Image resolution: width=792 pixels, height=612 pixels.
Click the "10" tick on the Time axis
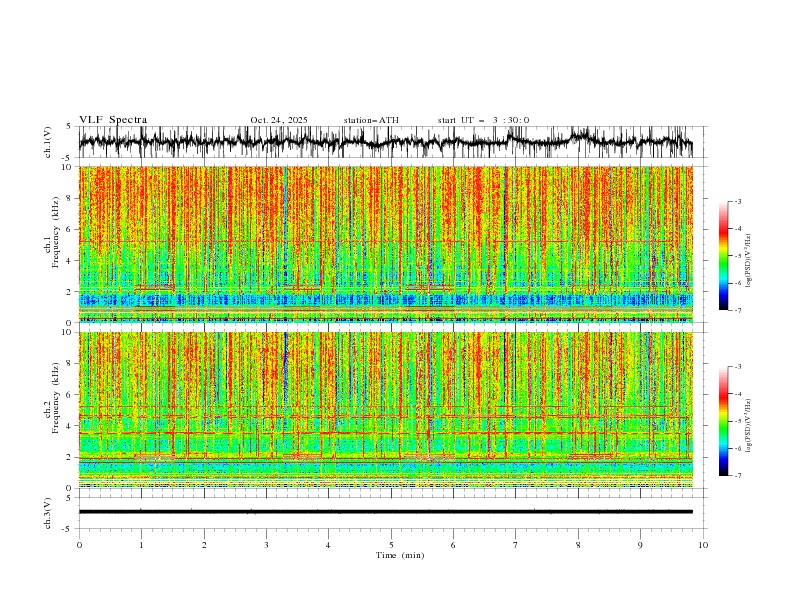[x=703, y=545]
